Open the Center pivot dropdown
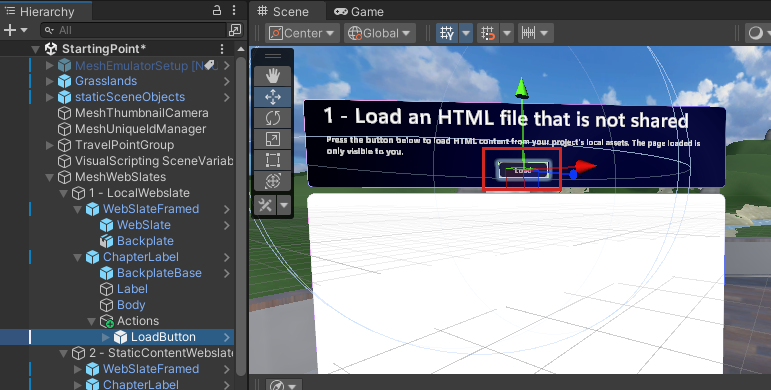This screenshot has width=771, height=390. pos(302,33)
